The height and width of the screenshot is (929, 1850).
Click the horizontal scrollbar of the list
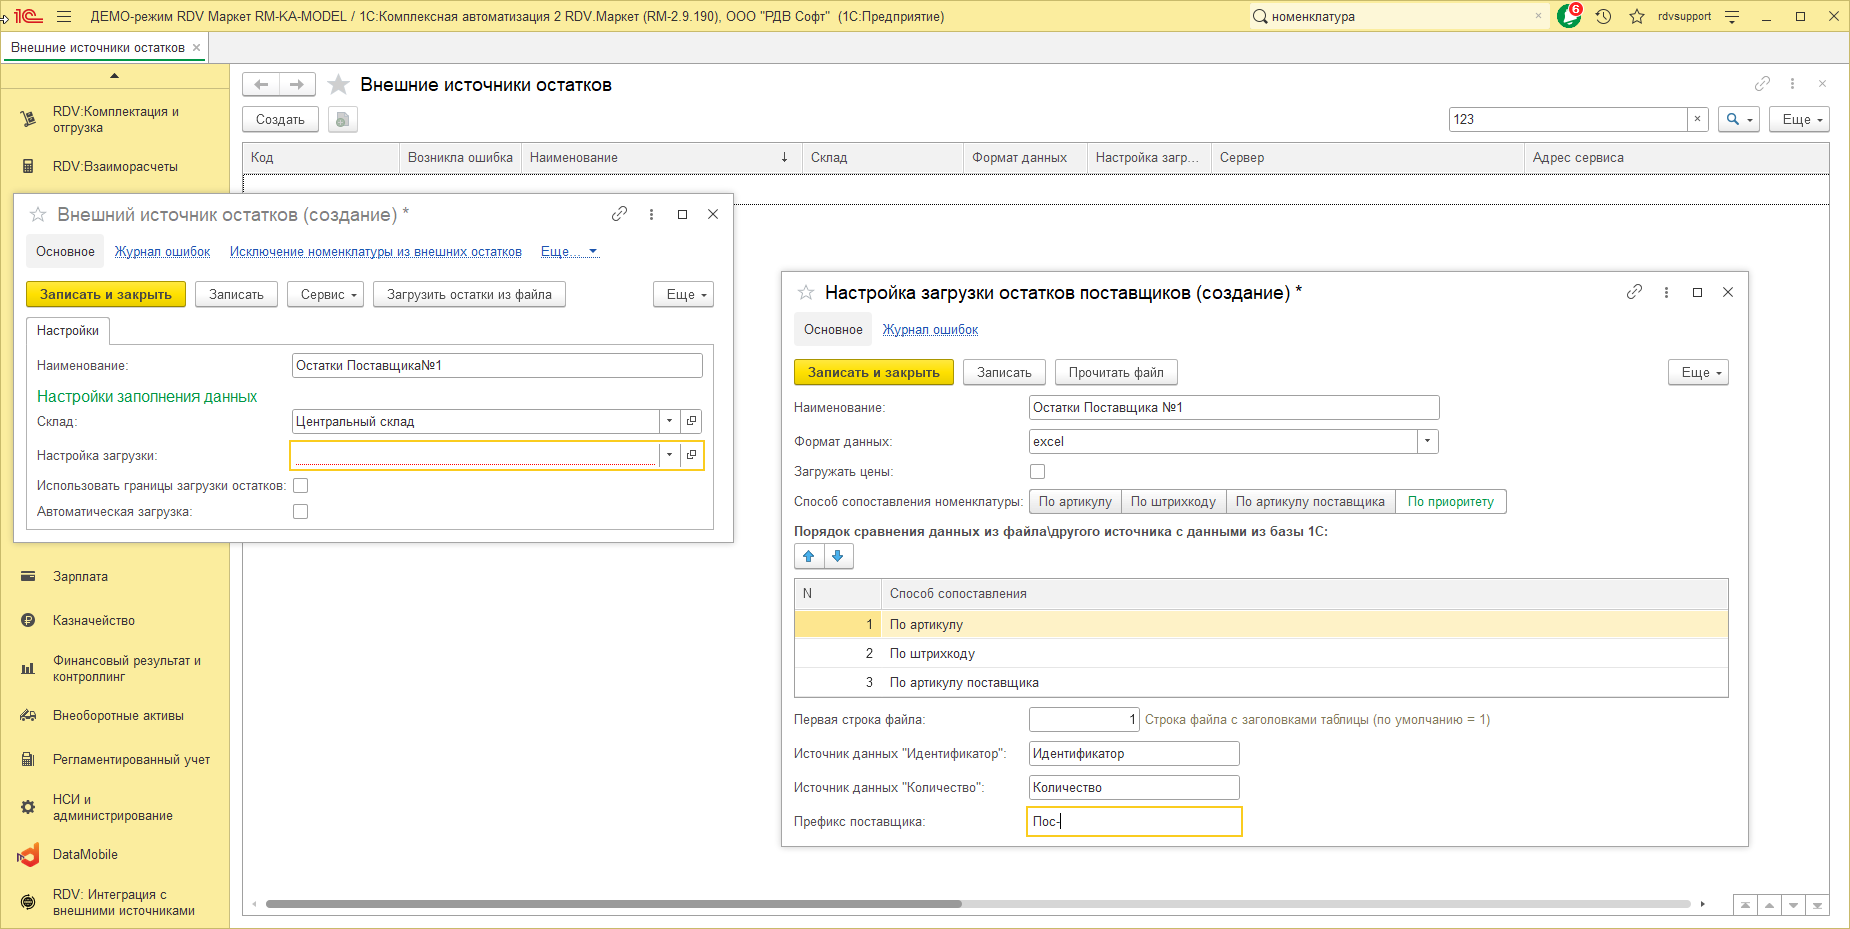tap(613, 904)
